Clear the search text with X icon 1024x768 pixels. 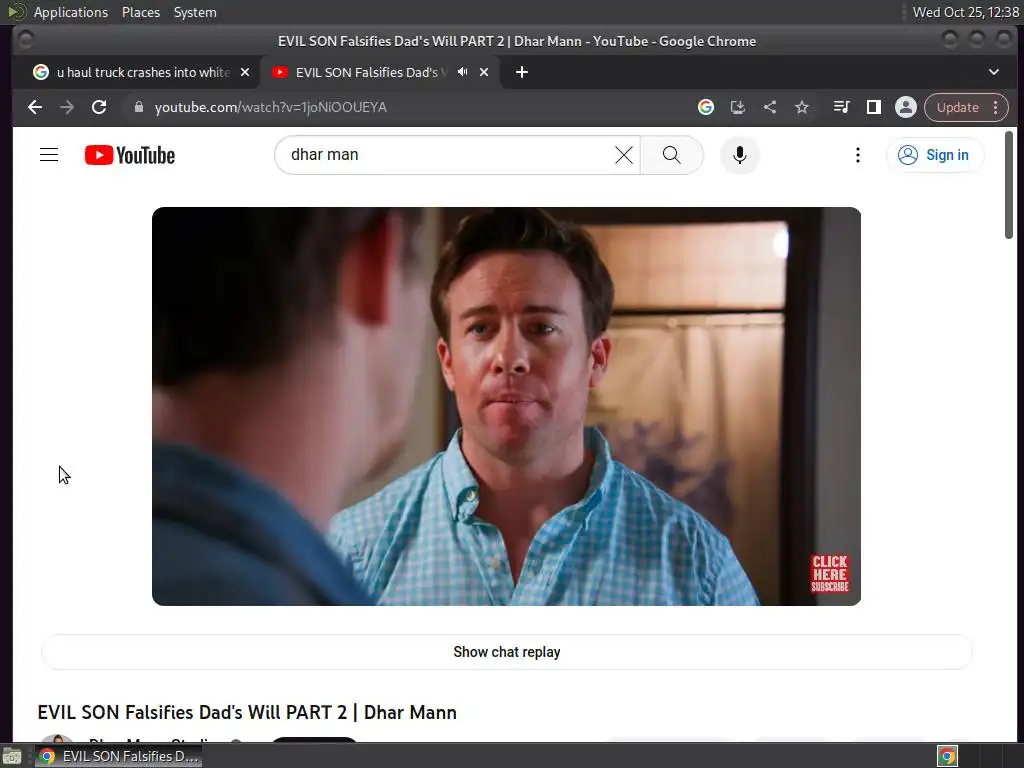[x=624, y=155]
